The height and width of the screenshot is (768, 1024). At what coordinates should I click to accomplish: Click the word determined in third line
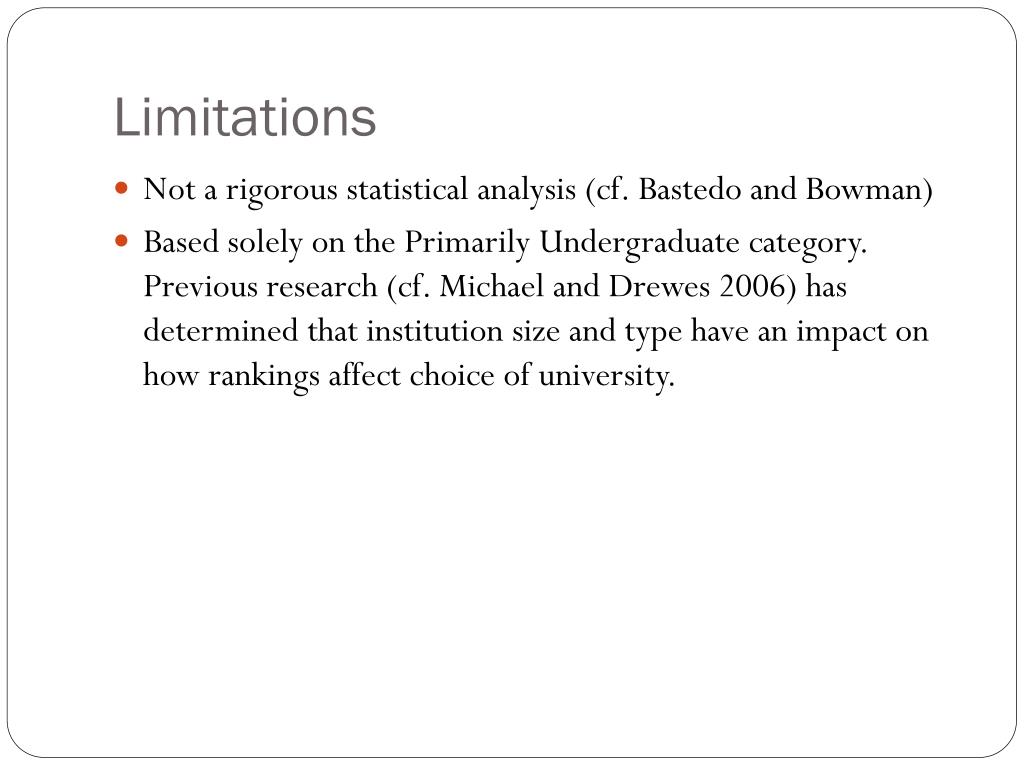(221, 330)
